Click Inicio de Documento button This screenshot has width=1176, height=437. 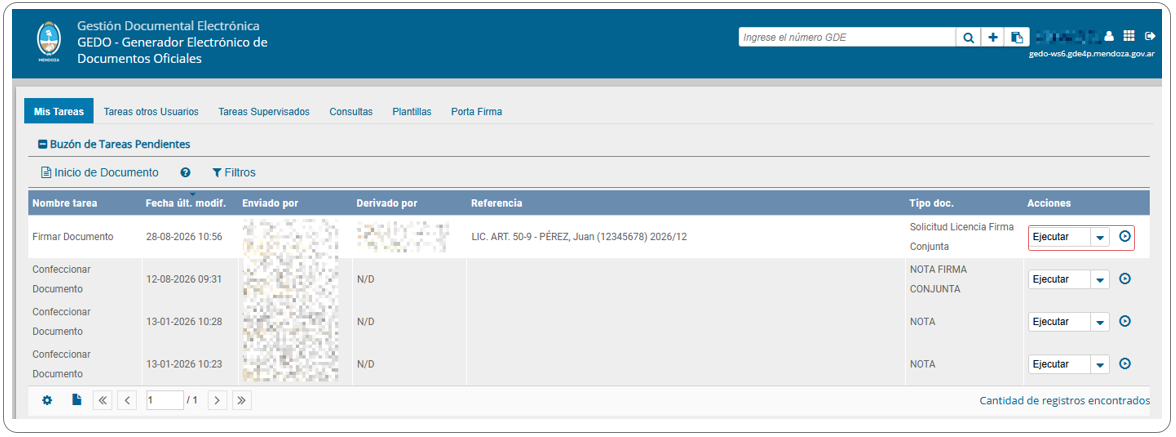pyautogui.click(x=100, y=172)
